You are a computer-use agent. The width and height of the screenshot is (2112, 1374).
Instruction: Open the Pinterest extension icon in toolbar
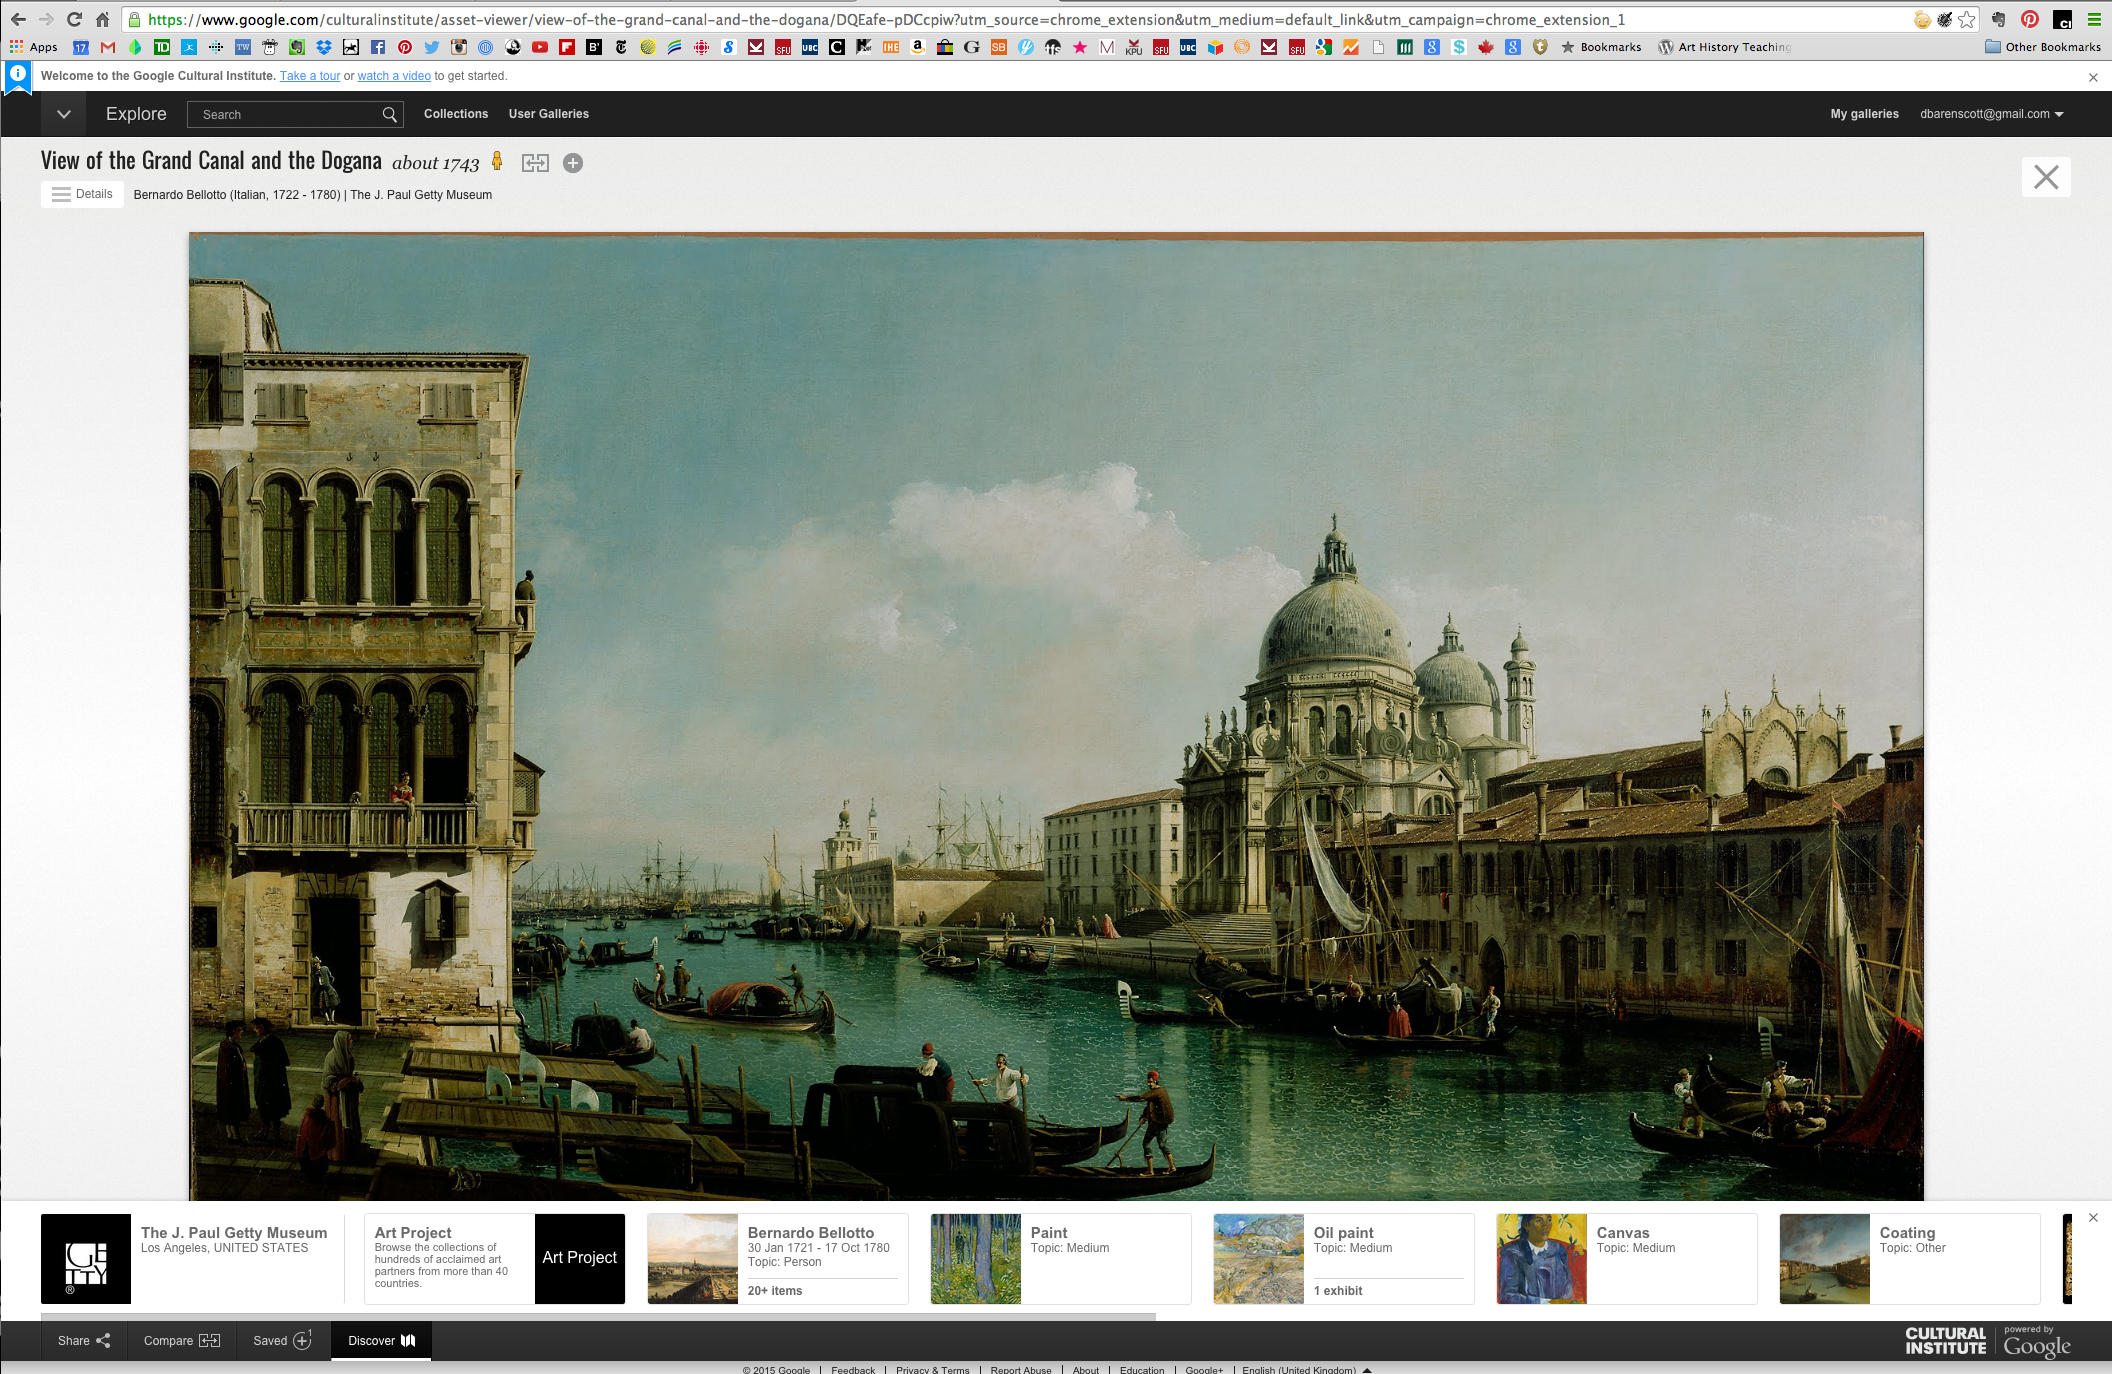coord(2029,19)
